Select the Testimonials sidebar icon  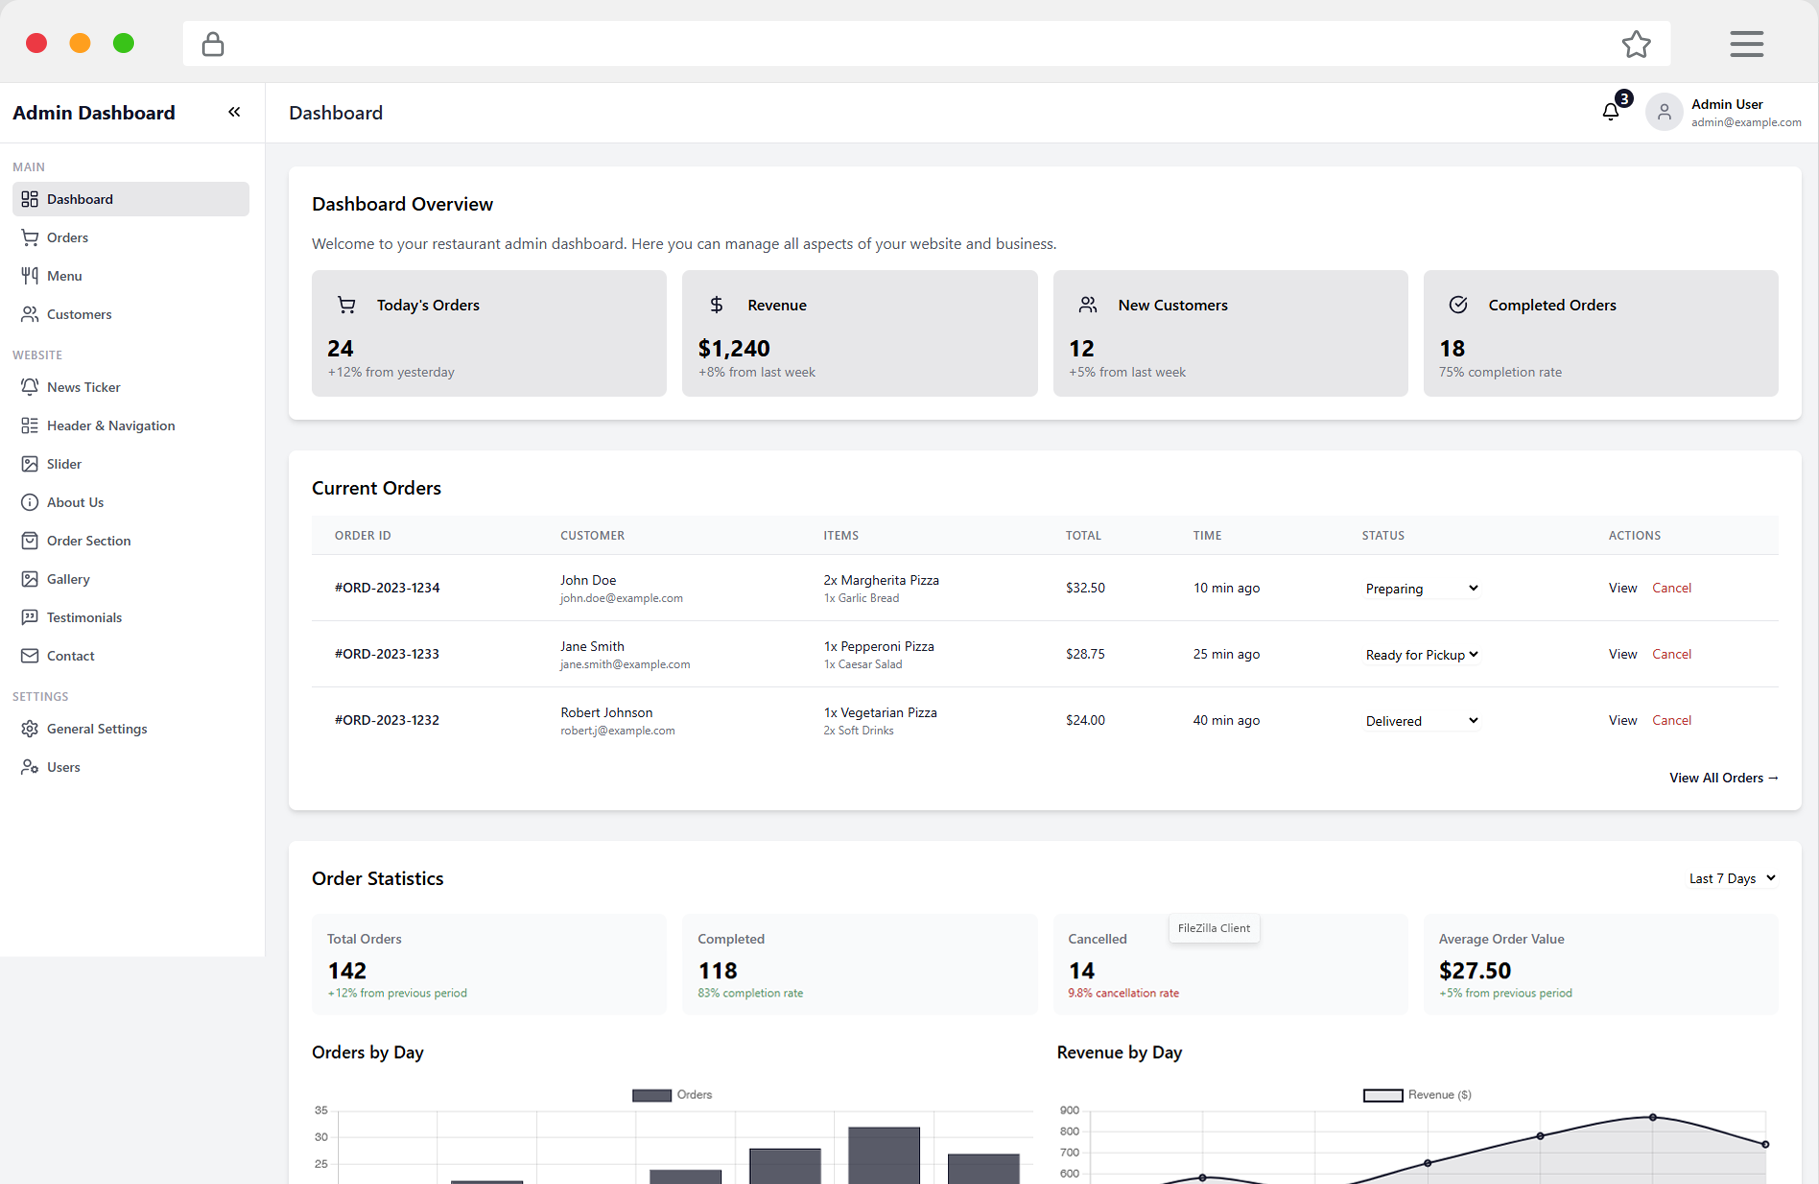pyautogui.click(x=30, y=617)
